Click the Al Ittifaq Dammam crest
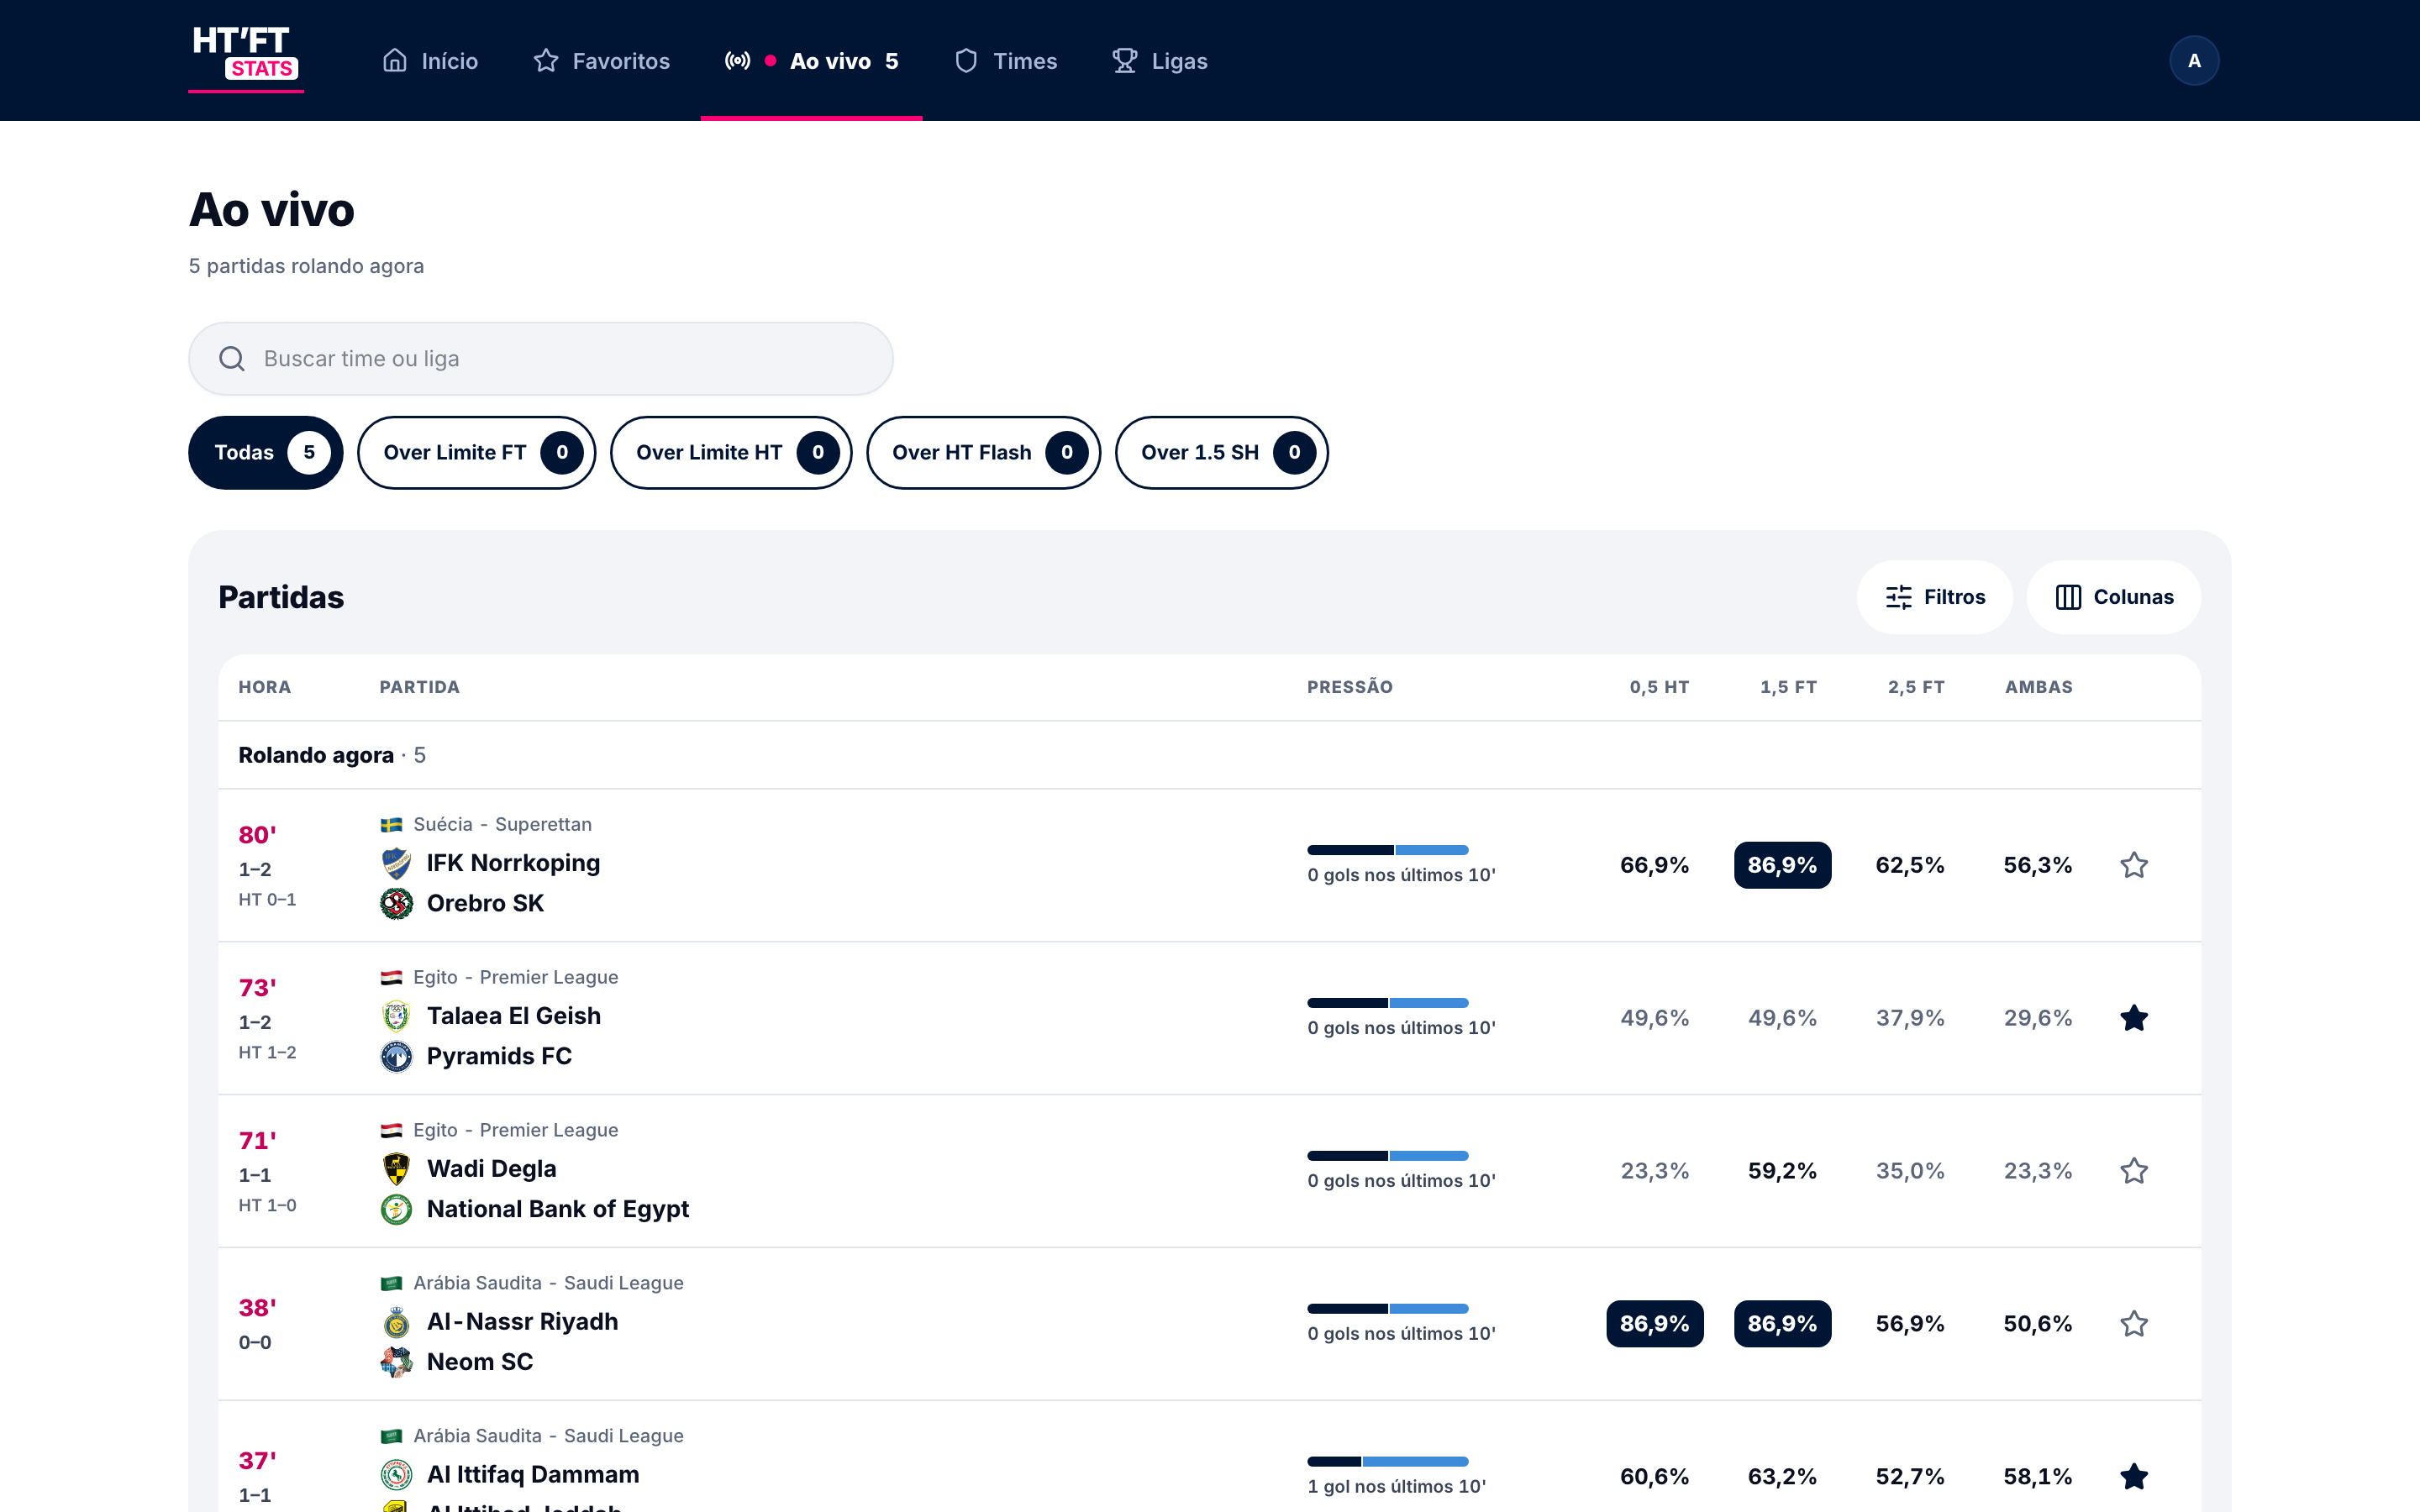 click(x=396, y=1475)
